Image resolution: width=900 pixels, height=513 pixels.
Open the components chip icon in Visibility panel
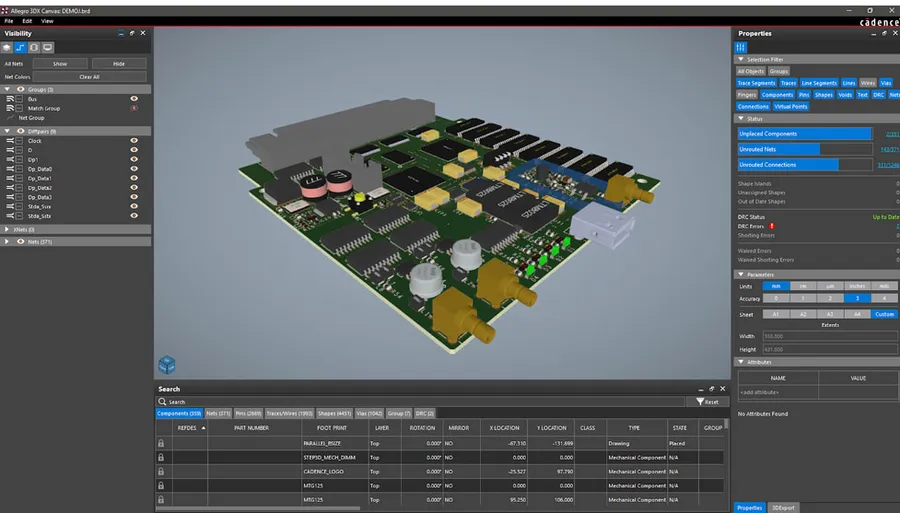(34, 48)
